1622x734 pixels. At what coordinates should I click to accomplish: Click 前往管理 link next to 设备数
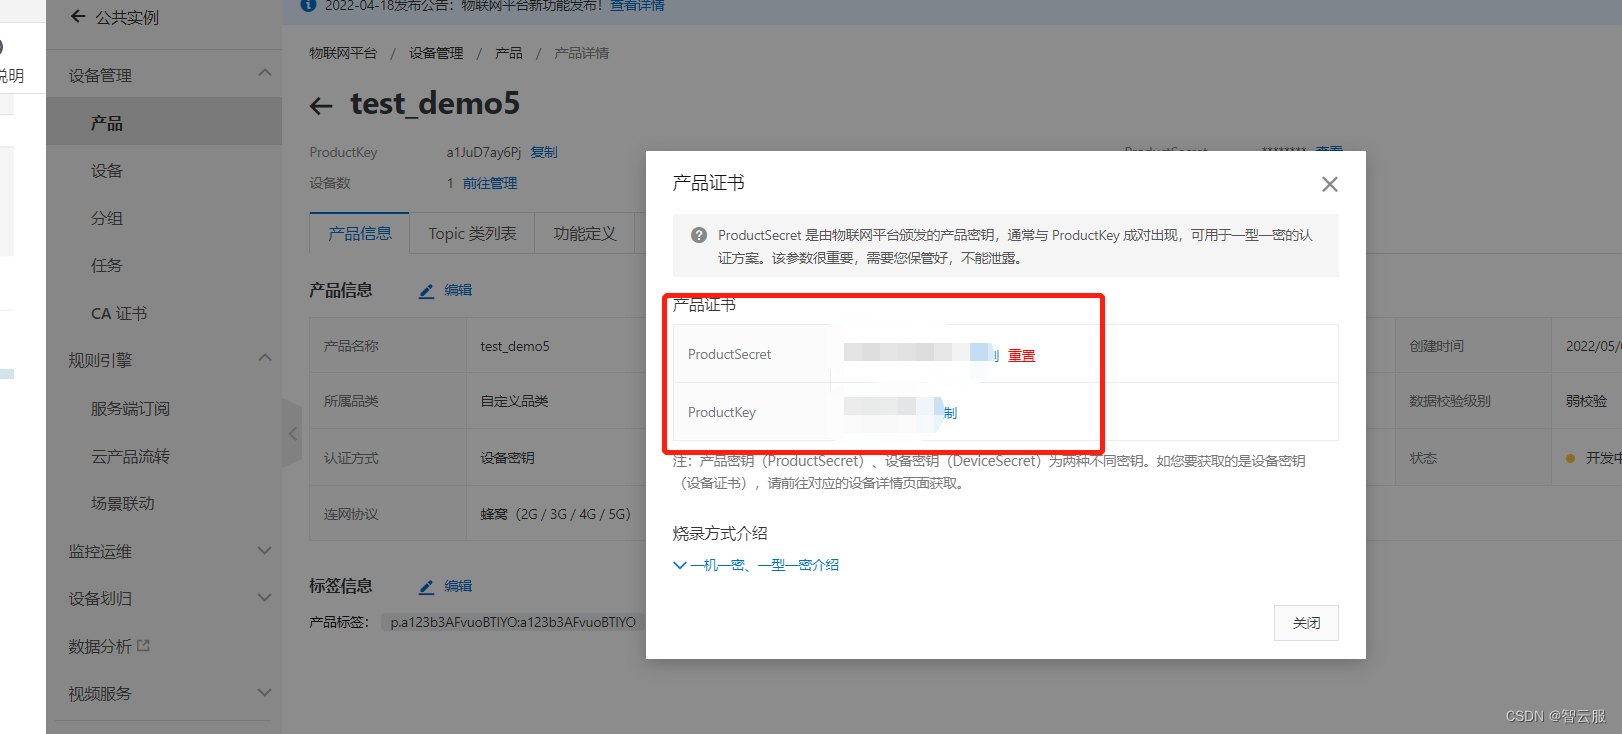point(490,183)
